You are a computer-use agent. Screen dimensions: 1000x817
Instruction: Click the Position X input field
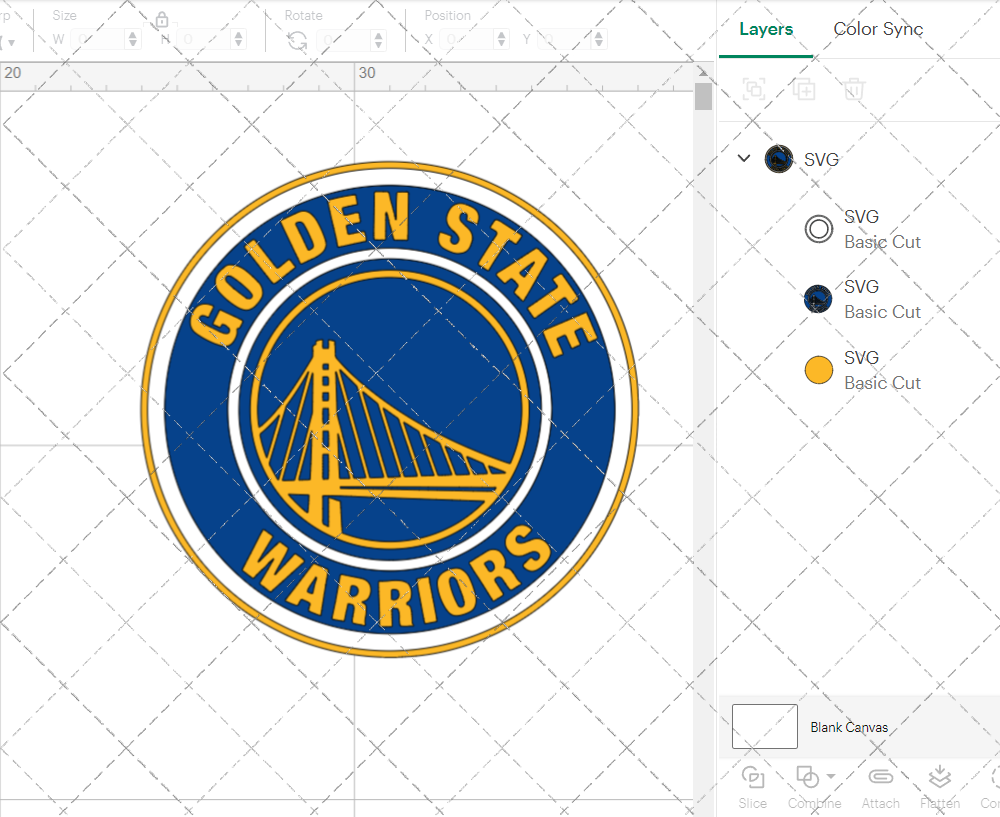pyautogui.click(x=467, y=40)
